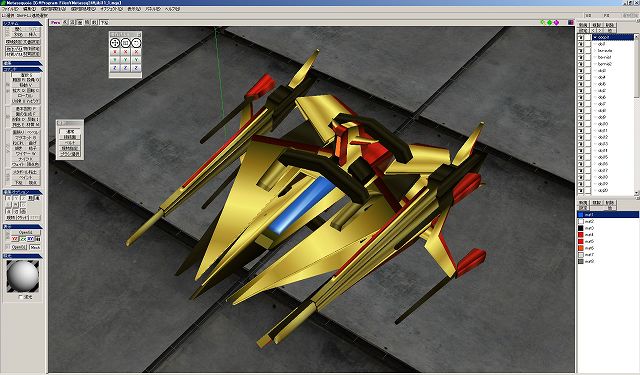Expand the 編集 panel header

click(22, 63)
